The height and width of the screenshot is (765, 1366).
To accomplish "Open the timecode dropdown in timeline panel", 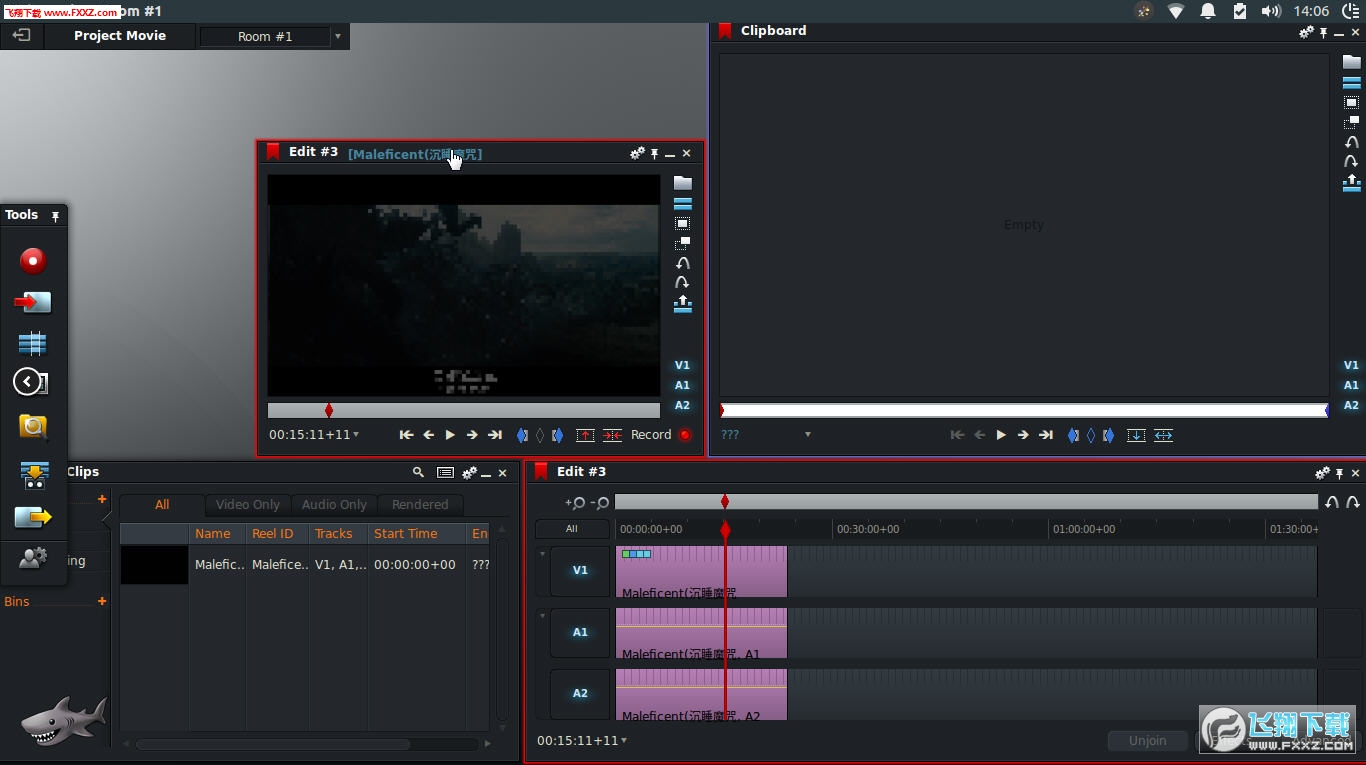I will [x=624, y=741].
